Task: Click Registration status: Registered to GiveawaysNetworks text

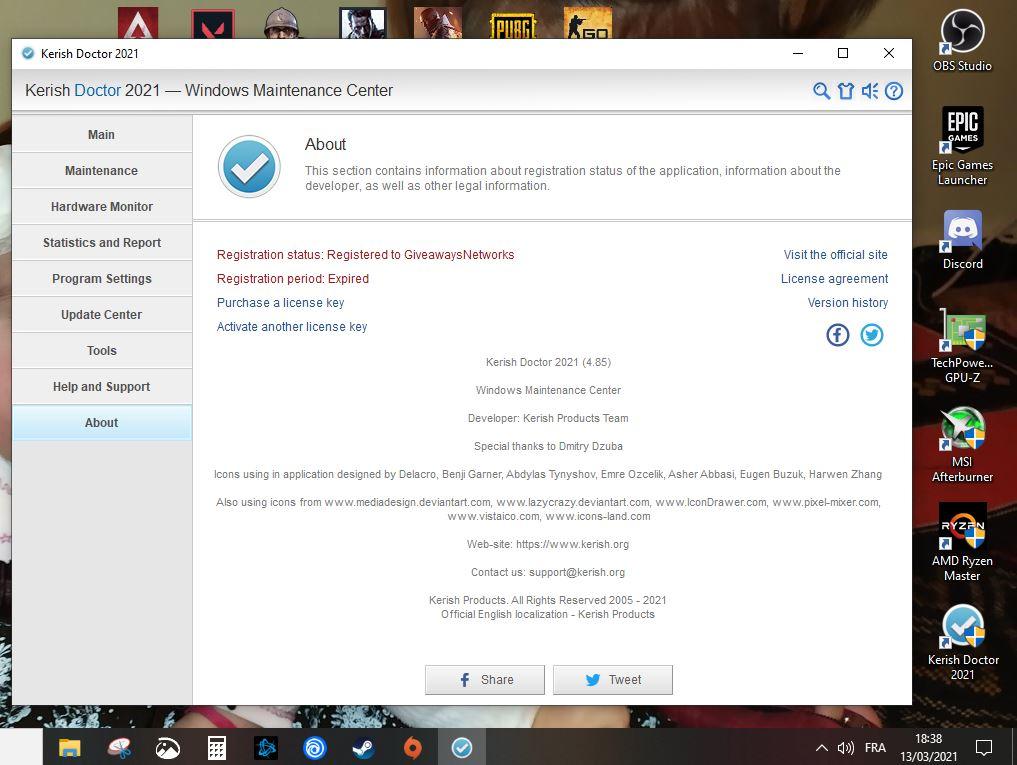Action: (365, 255)
